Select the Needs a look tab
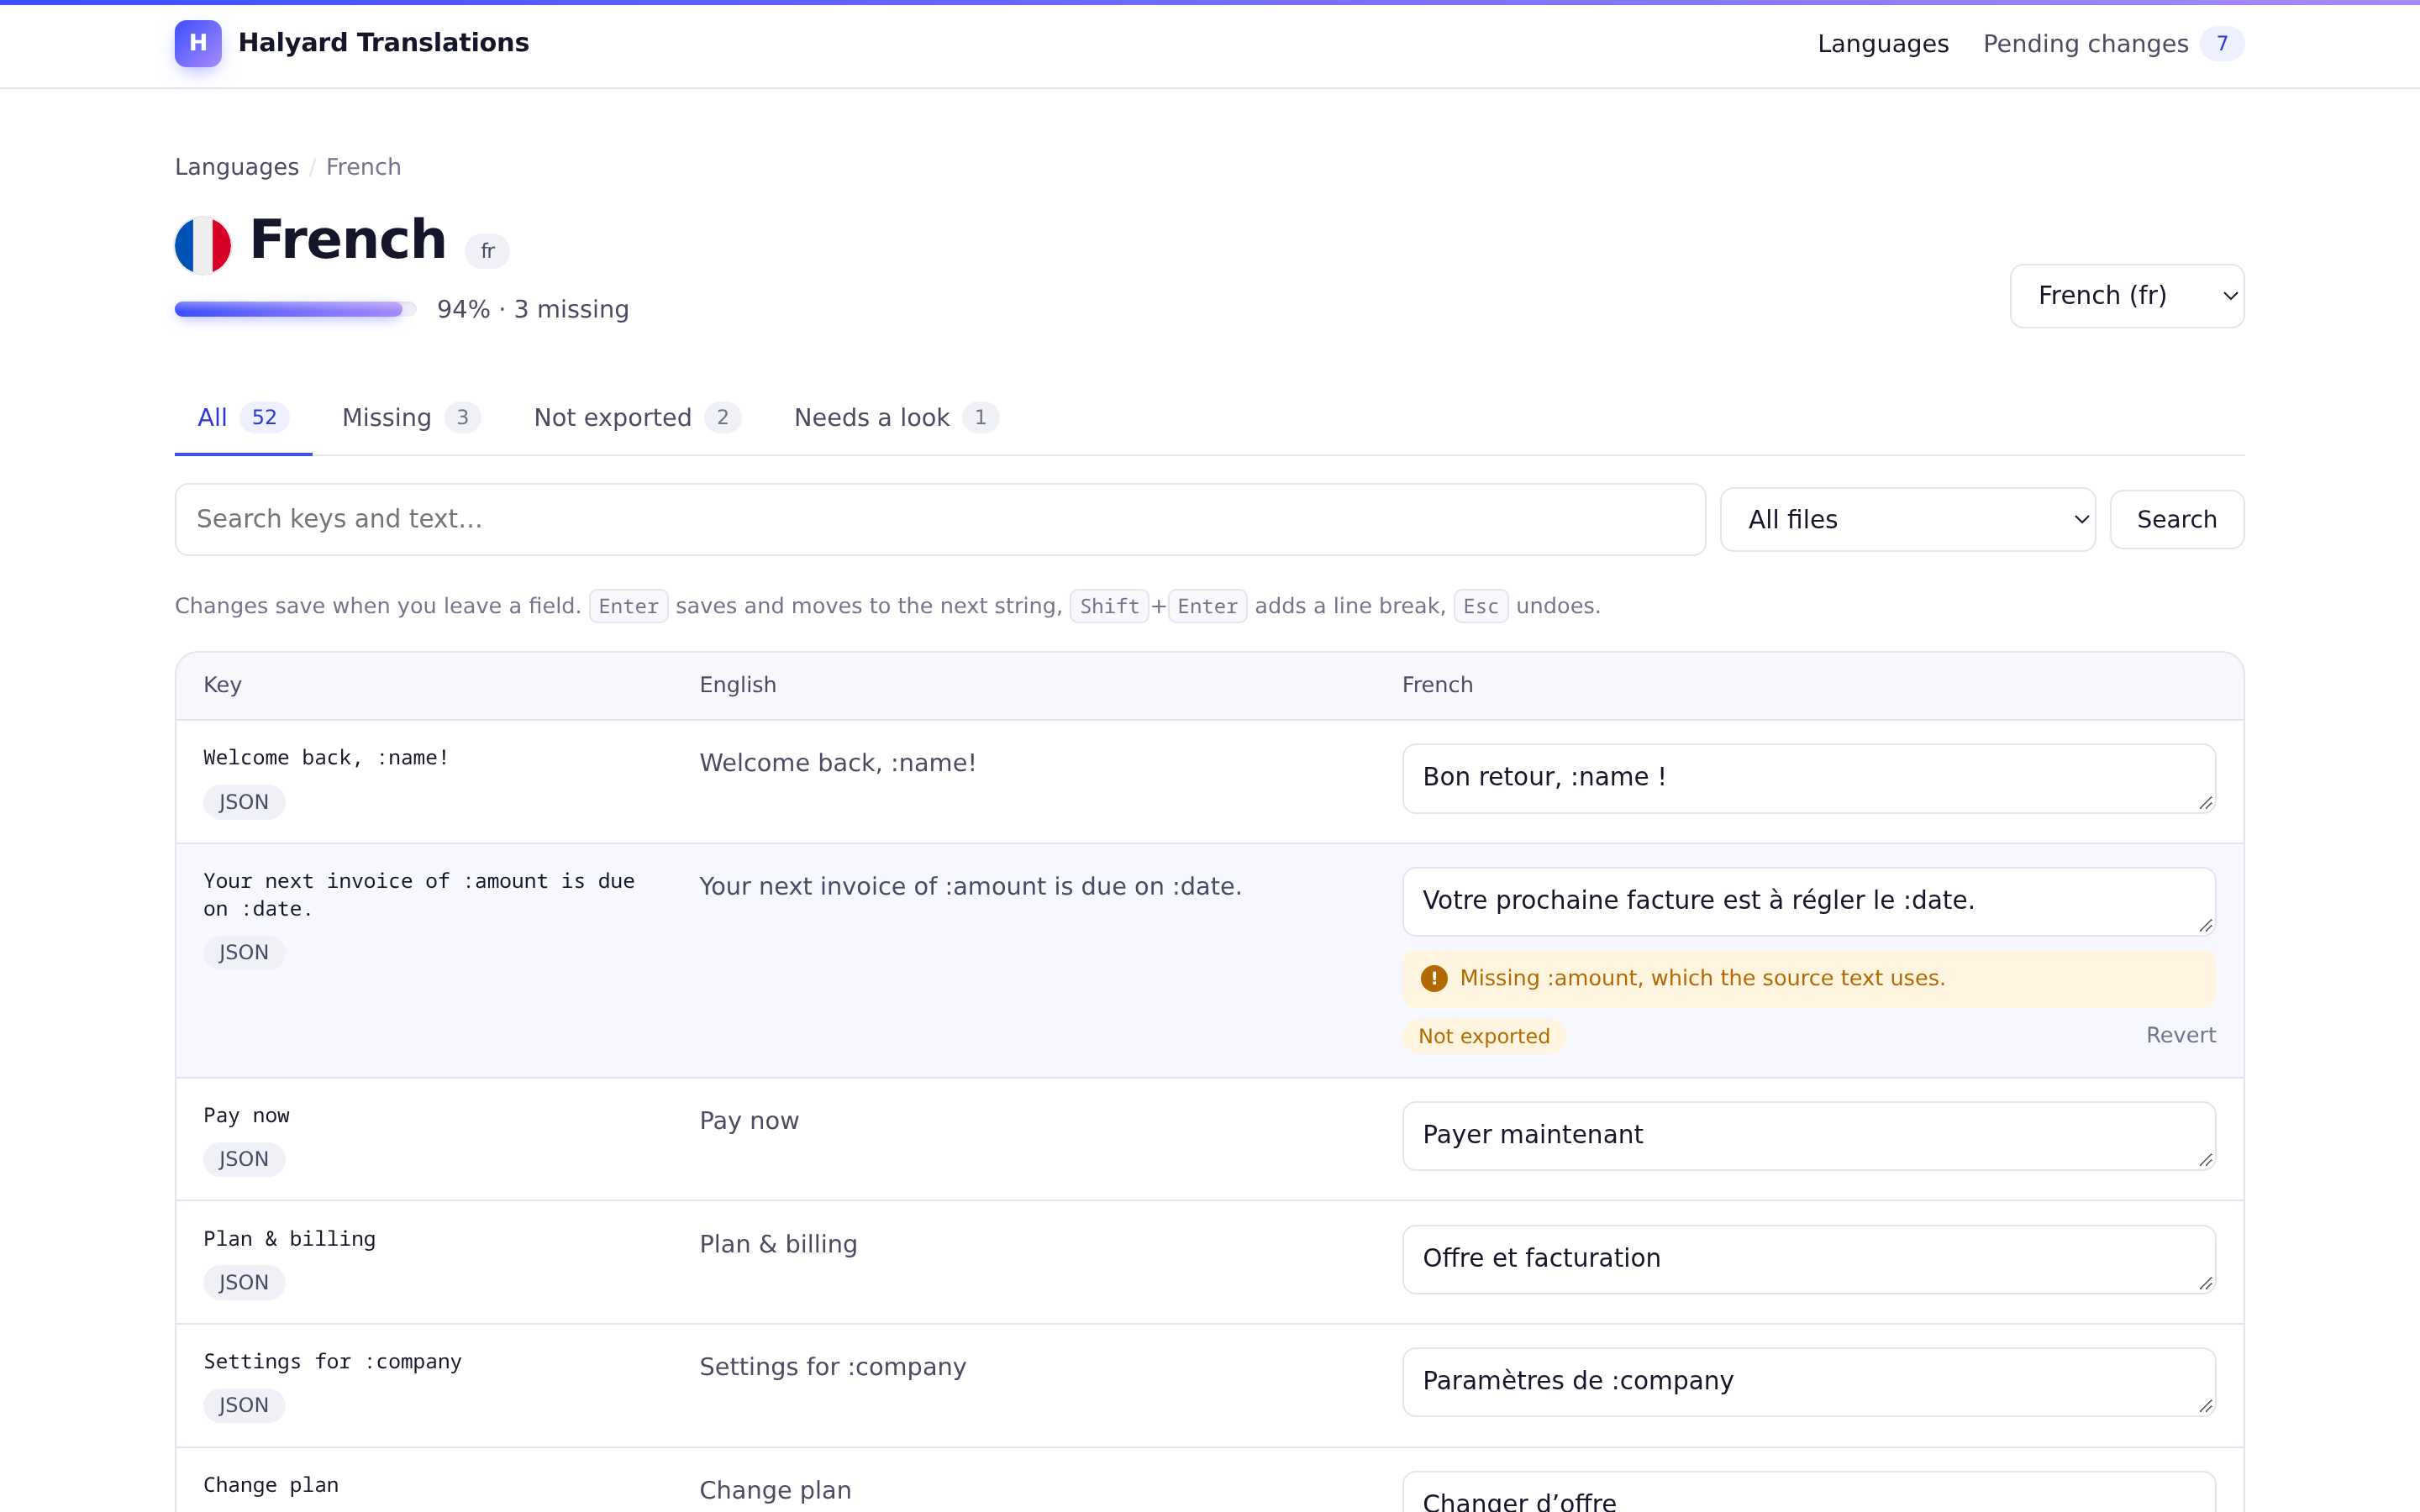The width and height of the screenshot is (2420, 1512). tap(896, 418)
